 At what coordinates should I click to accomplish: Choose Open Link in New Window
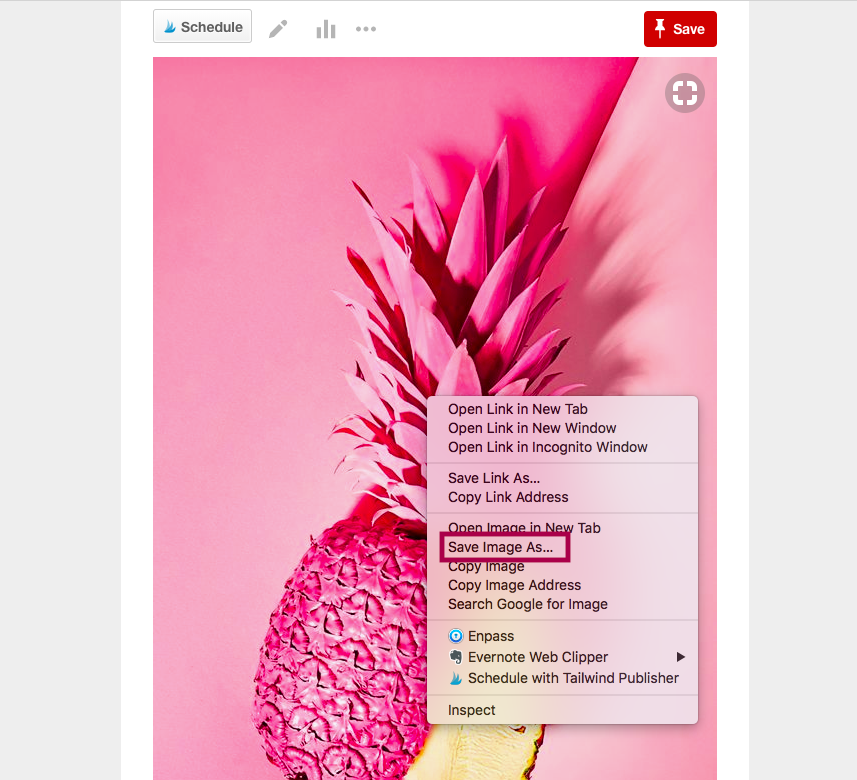562,428
